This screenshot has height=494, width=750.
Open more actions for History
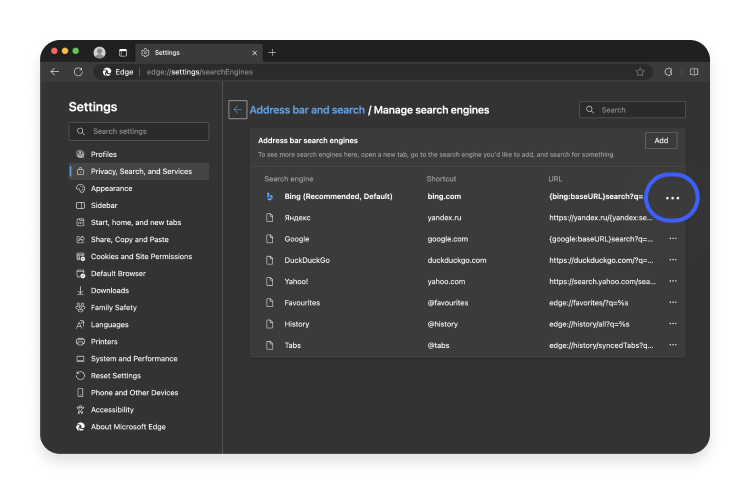pos(673,324)
